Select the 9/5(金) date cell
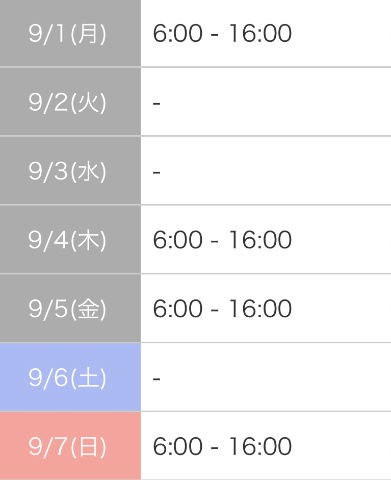Viewport: 391px width, 480px height. (x=70, y=309)
